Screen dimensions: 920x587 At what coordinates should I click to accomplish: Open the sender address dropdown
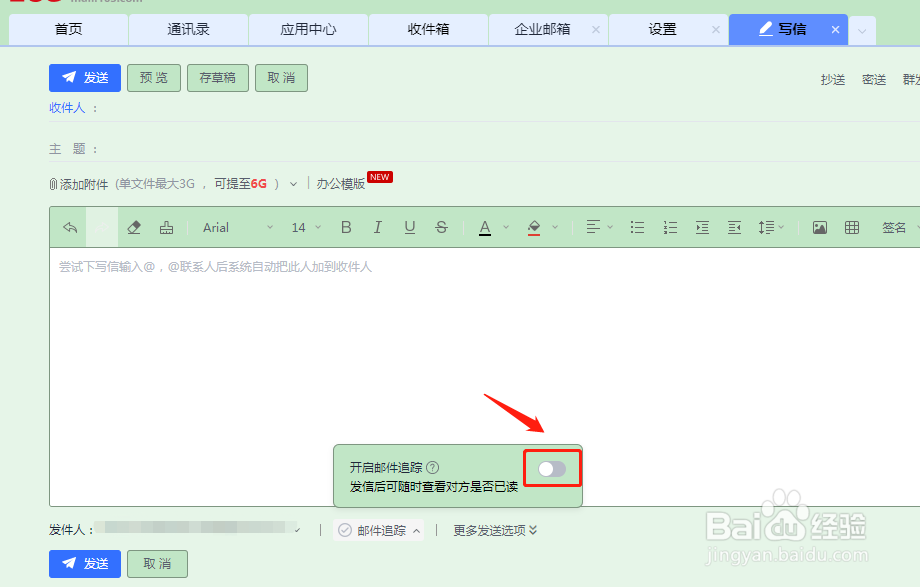[x=297, y=530]
